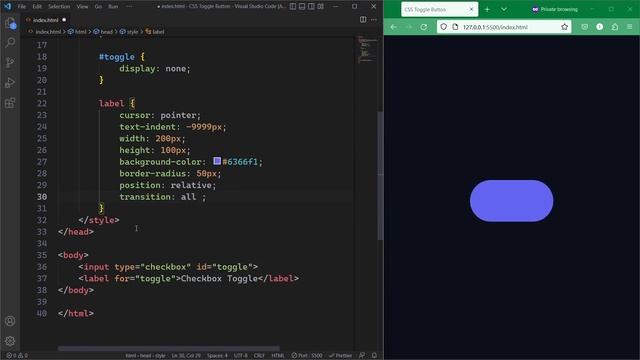Change indentation via Spaces: 4

tap(217, 356)
